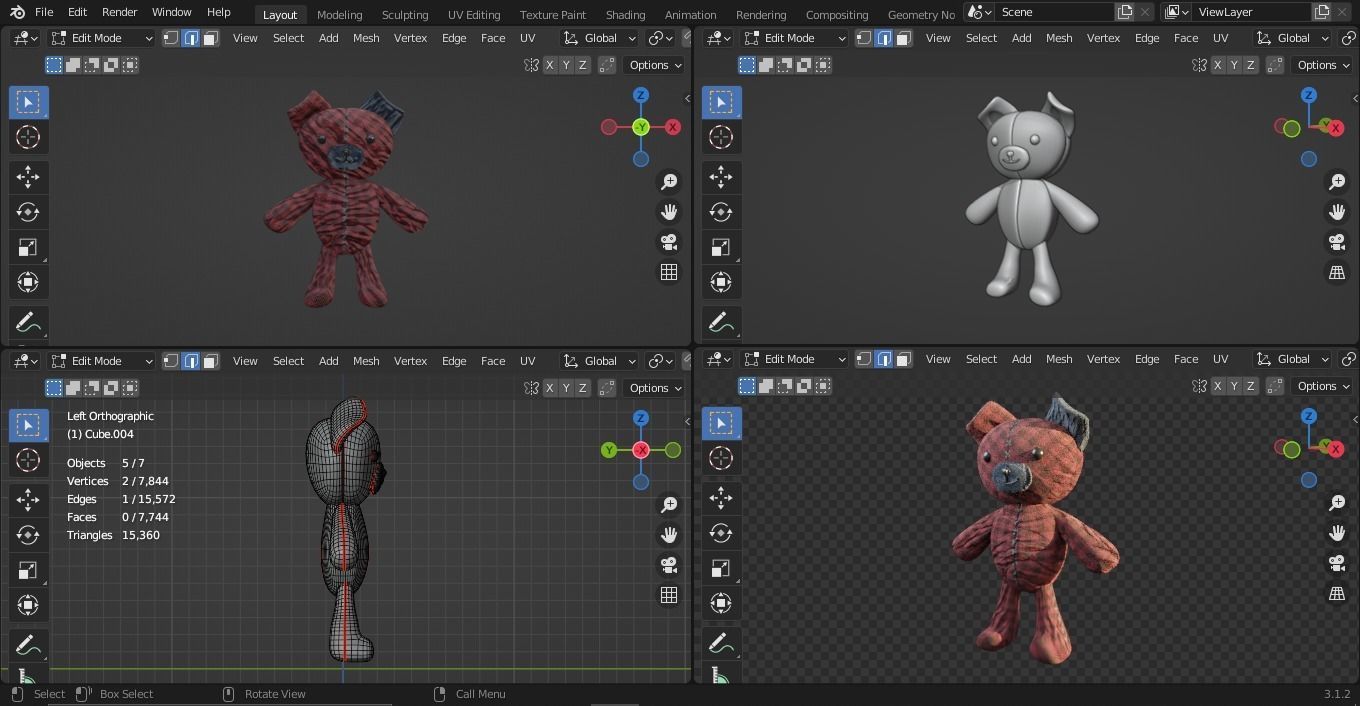Open editor type dropdown in top-left viewport
This screenshot has width=1360, height=706.
click(x=25, y=38)
